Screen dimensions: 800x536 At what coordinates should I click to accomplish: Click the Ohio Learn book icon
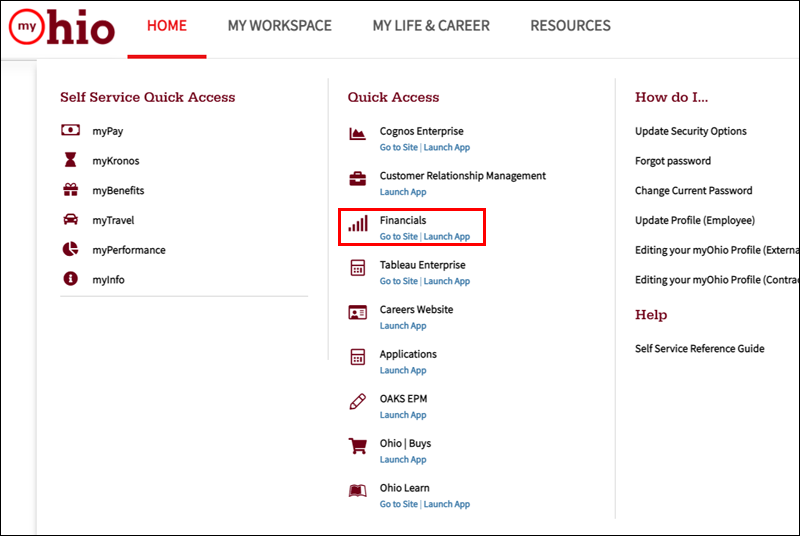pos(357,491)
